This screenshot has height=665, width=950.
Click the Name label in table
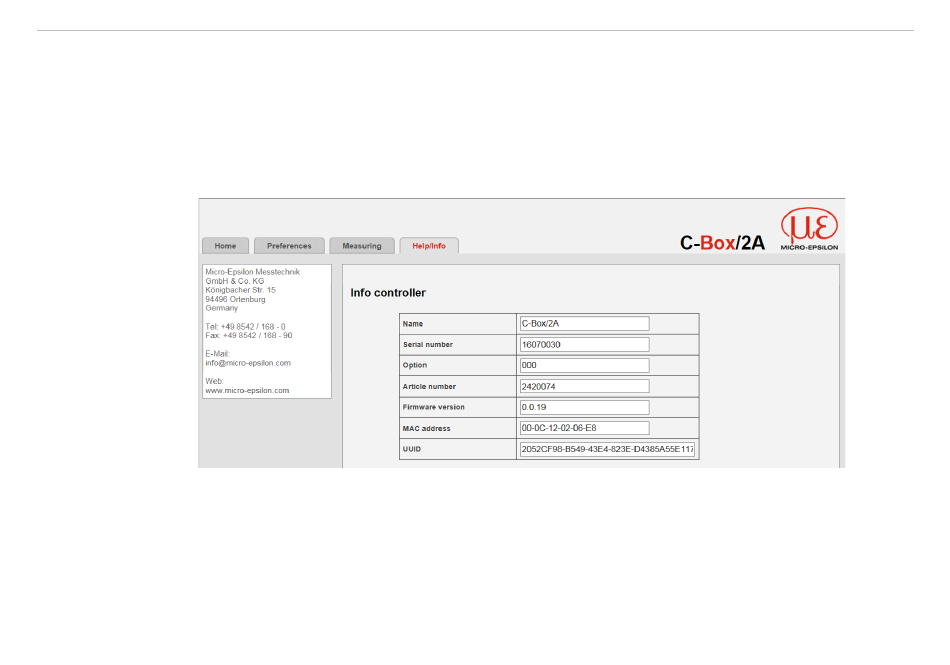(413, 324)
